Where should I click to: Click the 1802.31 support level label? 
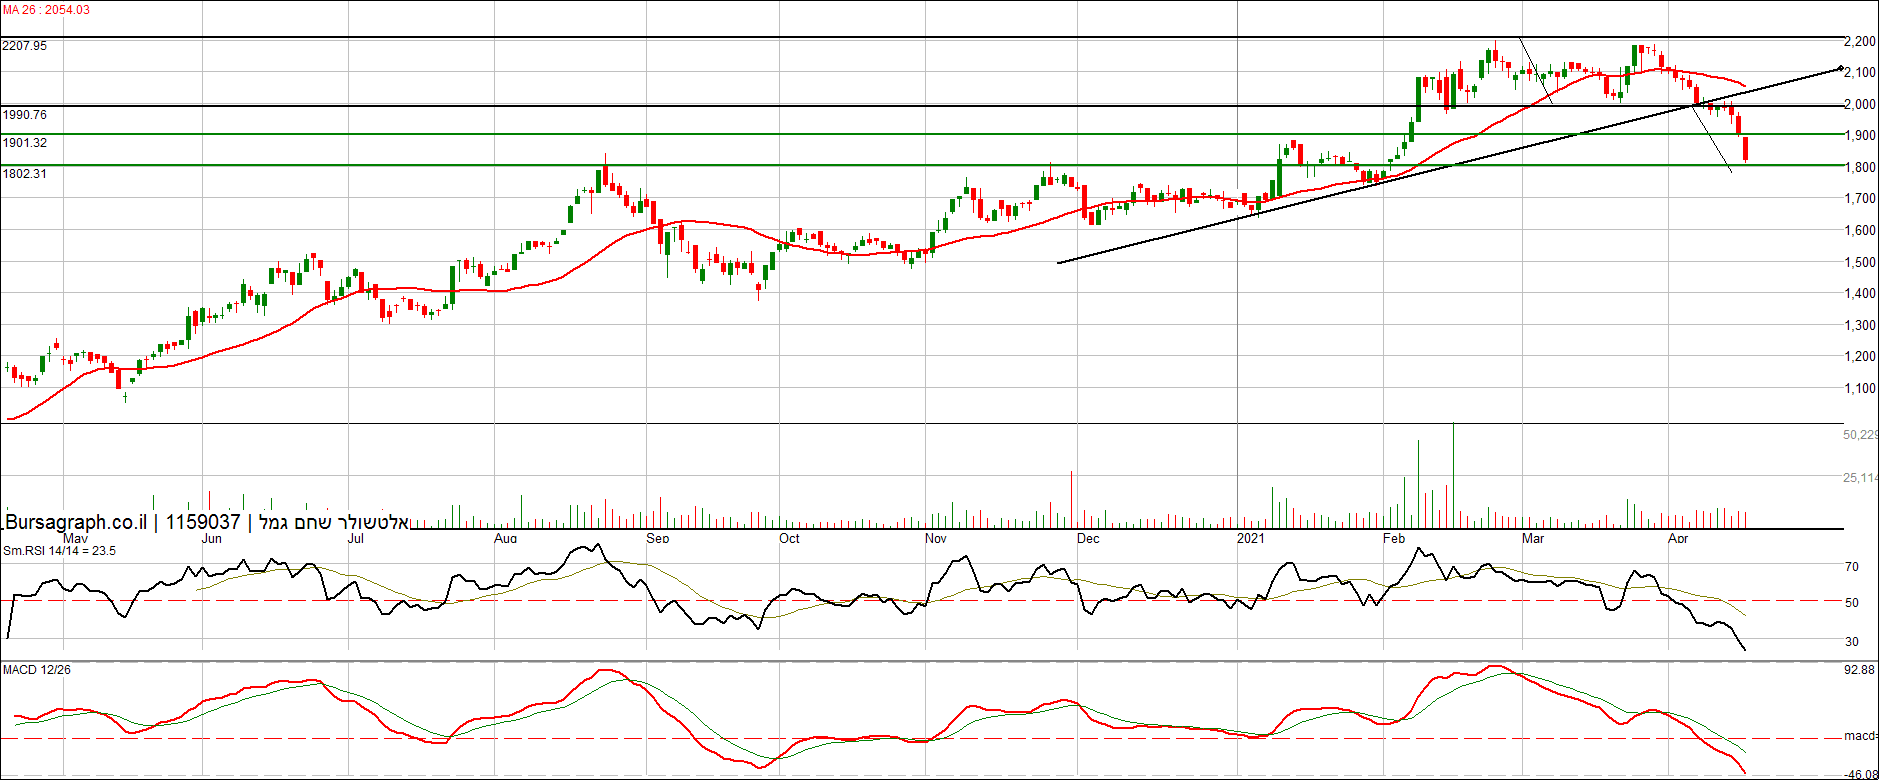coord(25,174)
